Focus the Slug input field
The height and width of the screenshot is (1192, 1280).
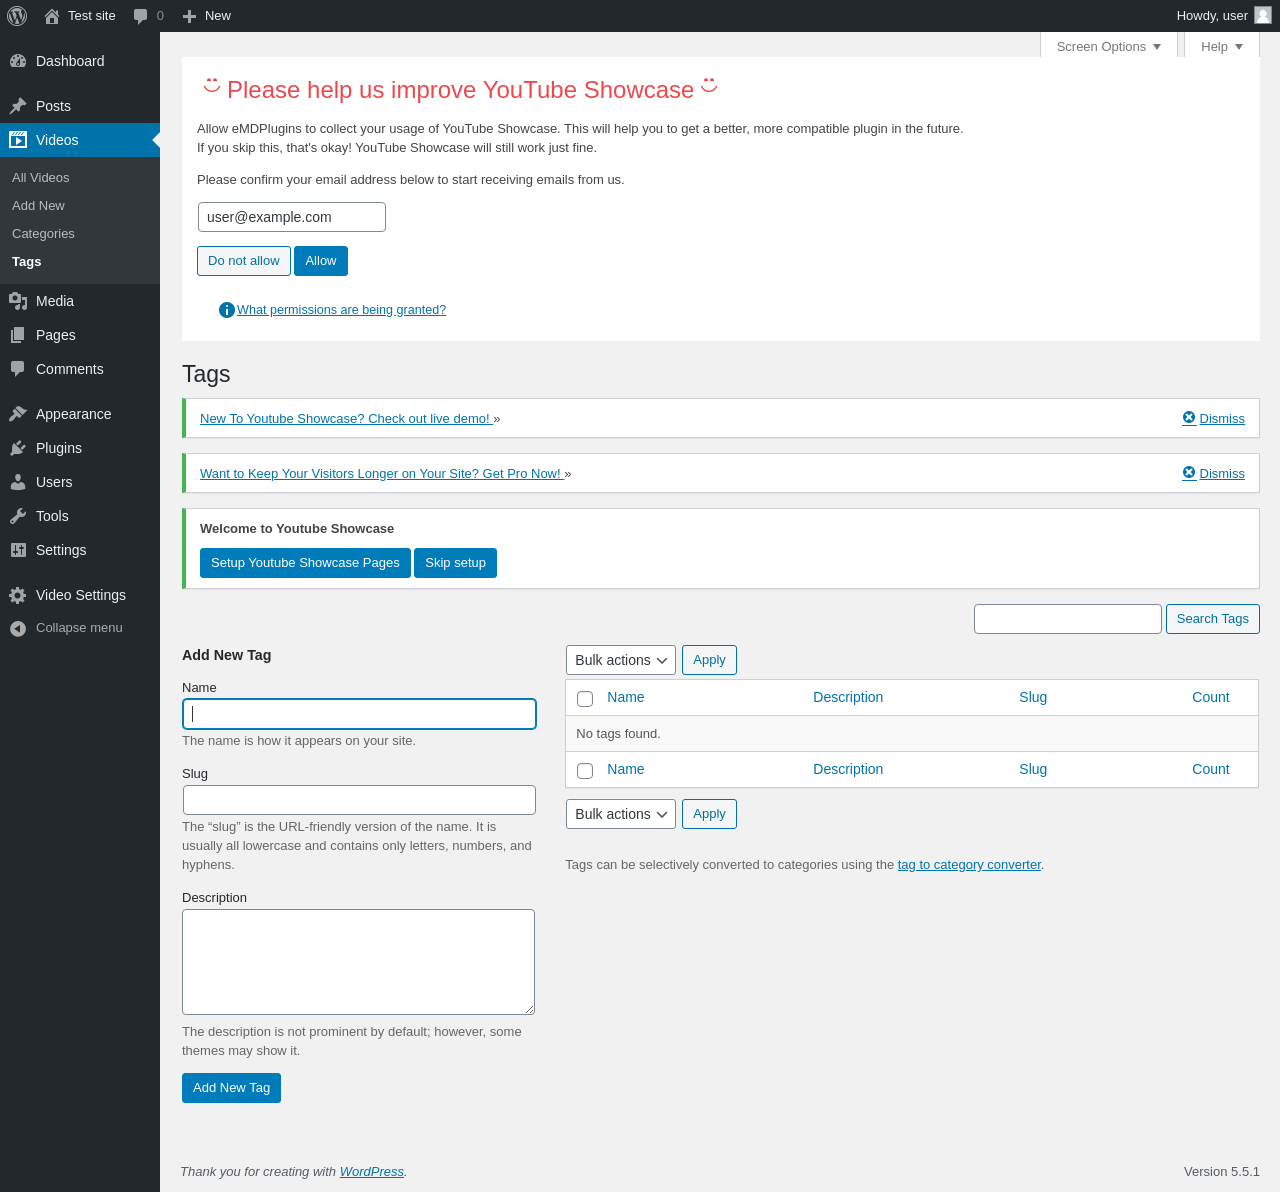(x=359, y=800)
